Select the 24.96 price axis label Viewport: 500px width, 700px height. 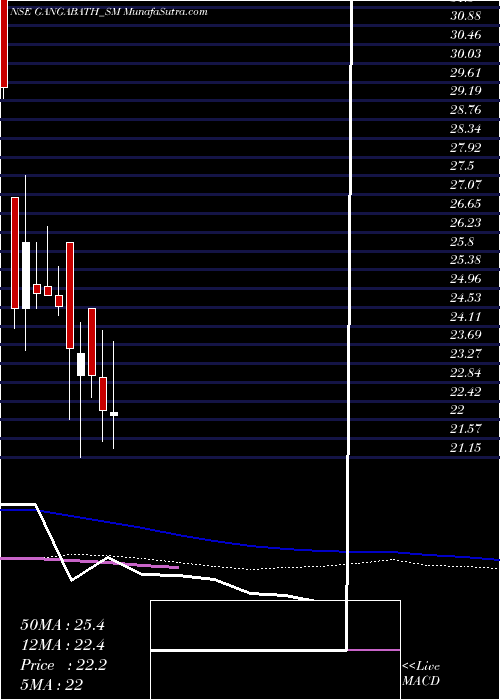(466, 279)
